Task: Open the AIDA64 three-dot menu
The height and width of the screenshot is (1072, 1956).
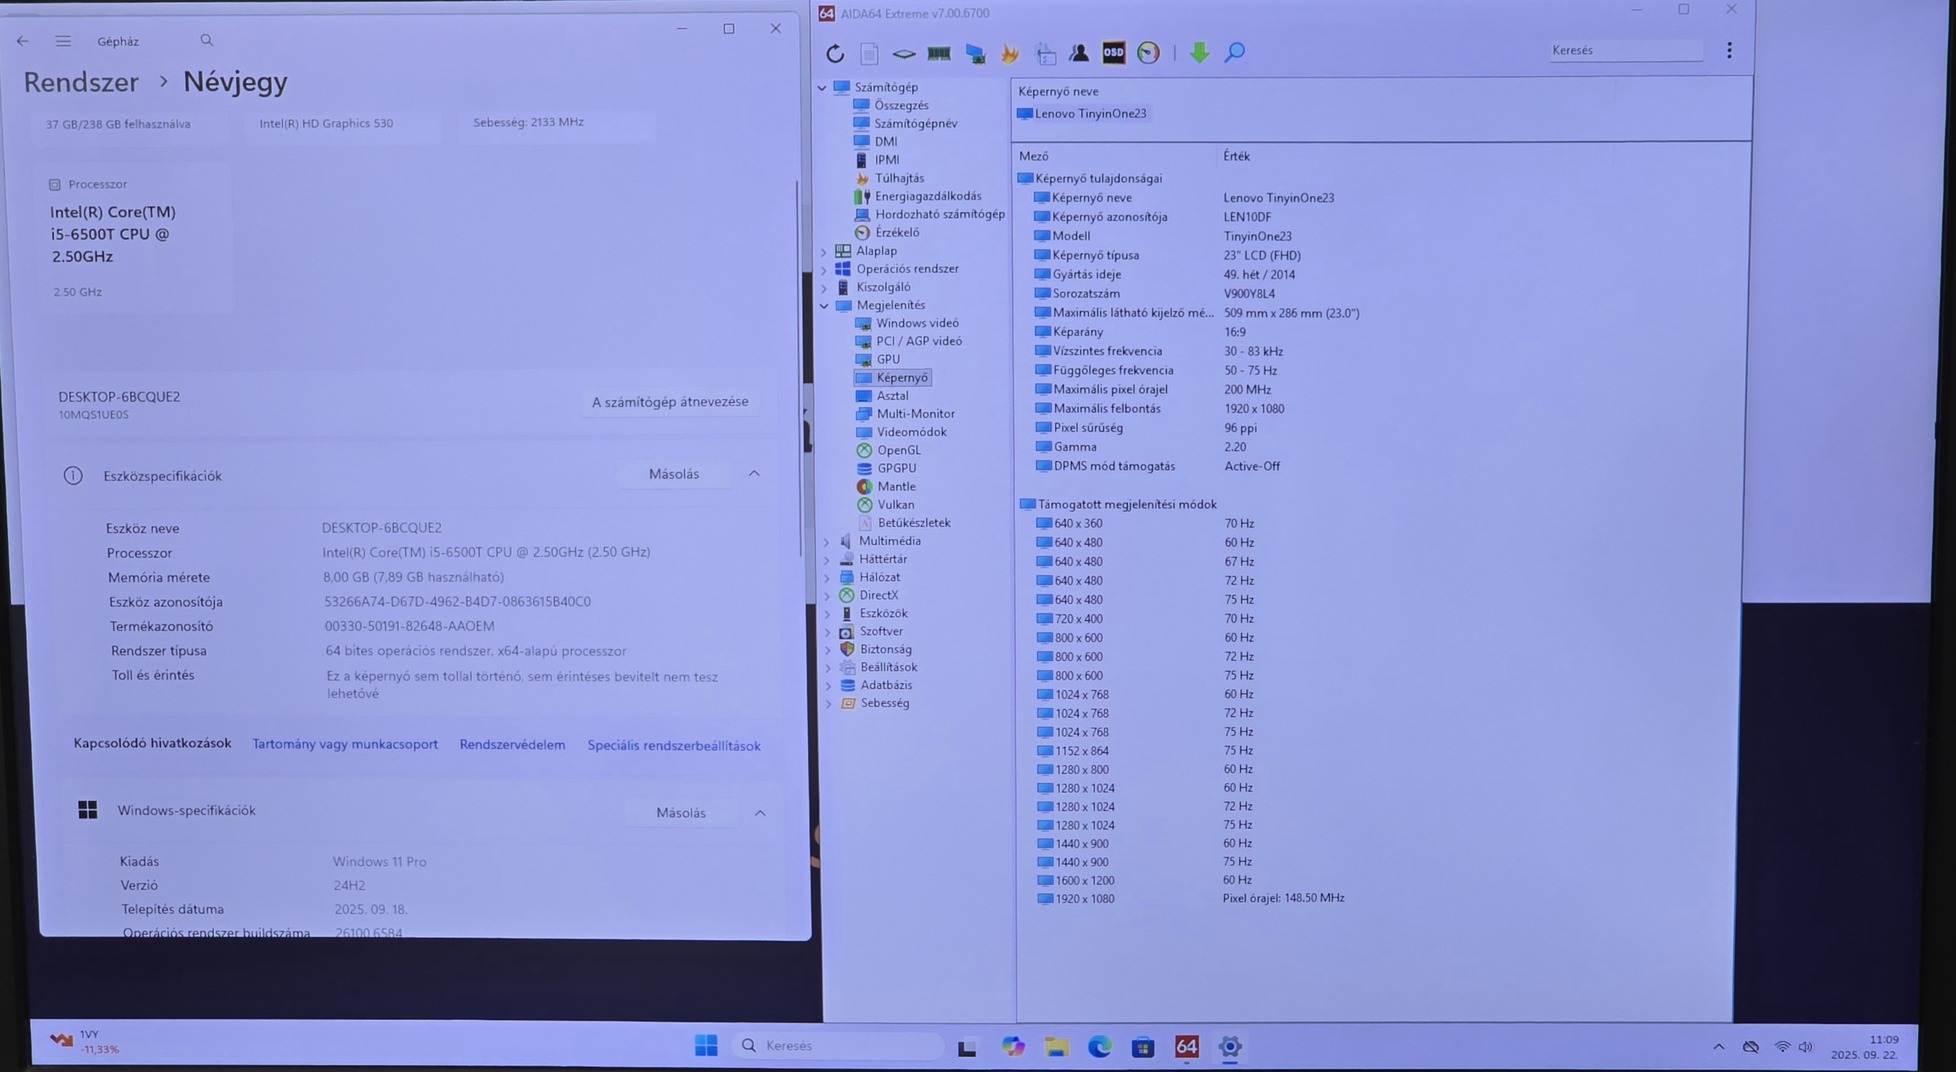Action: coord(1729,50)
